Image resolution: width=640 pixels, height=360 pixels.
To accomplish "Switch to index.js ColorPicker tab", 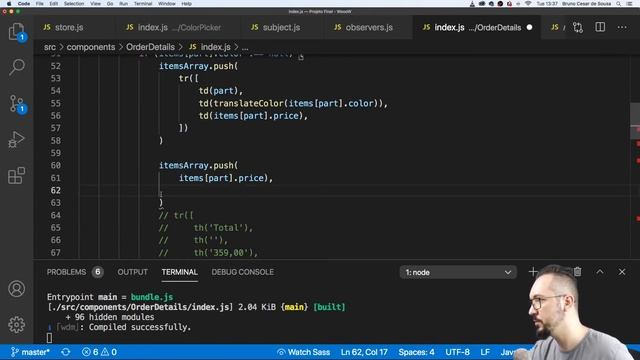I will (x=173, y=27).
